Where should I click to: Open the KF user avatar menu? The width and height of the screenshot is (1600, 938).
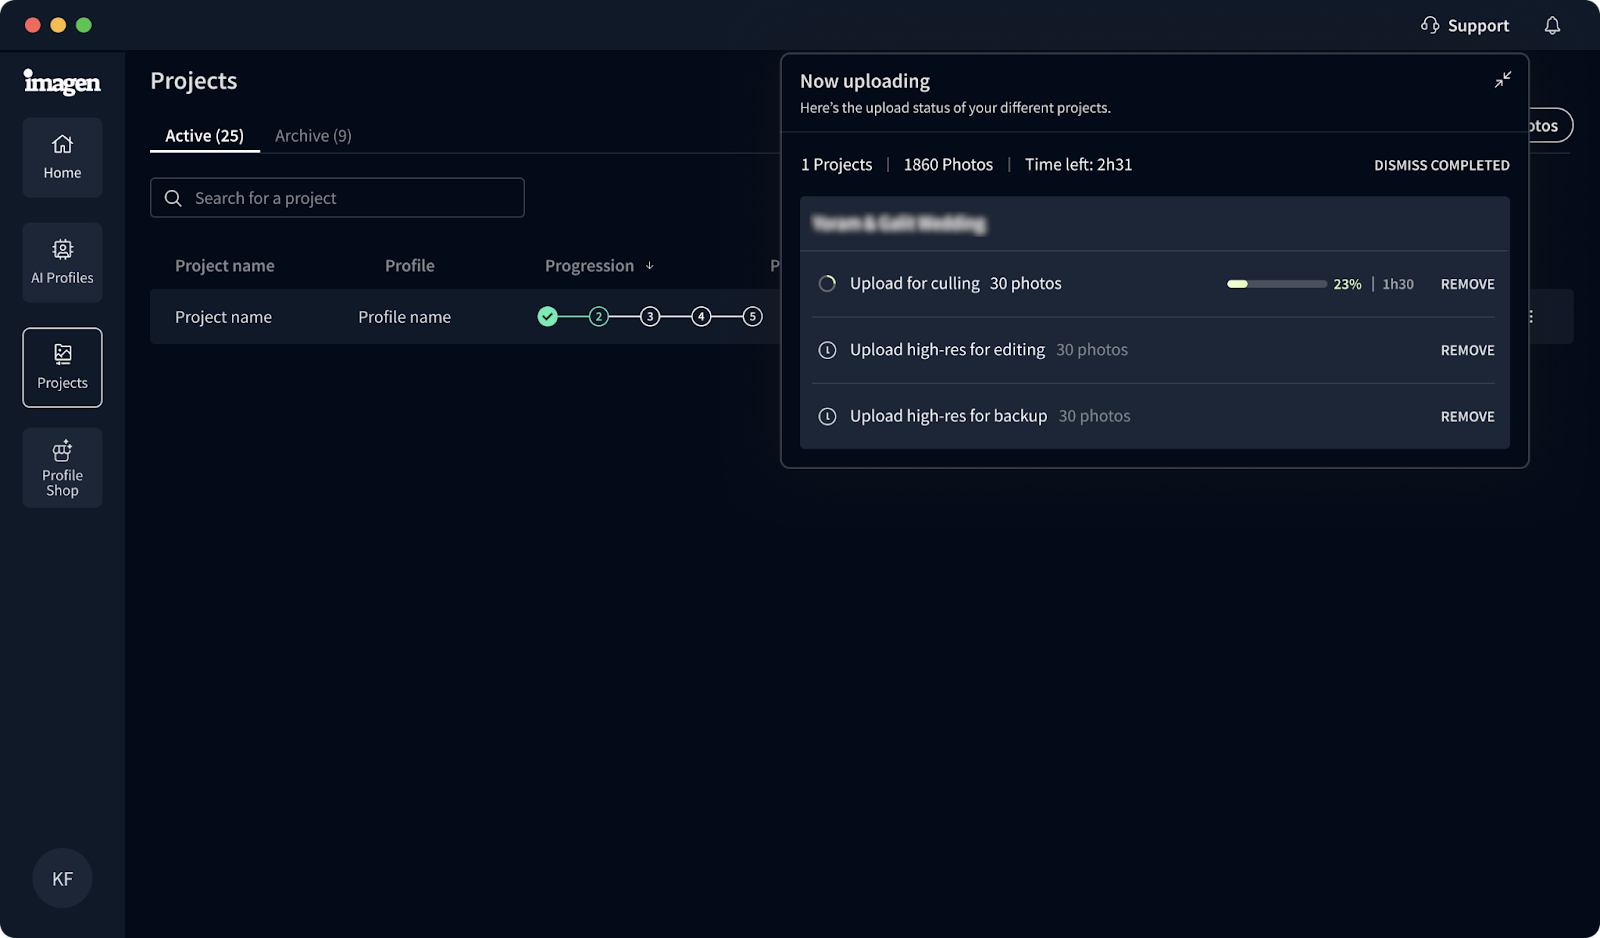pos(62,878)
